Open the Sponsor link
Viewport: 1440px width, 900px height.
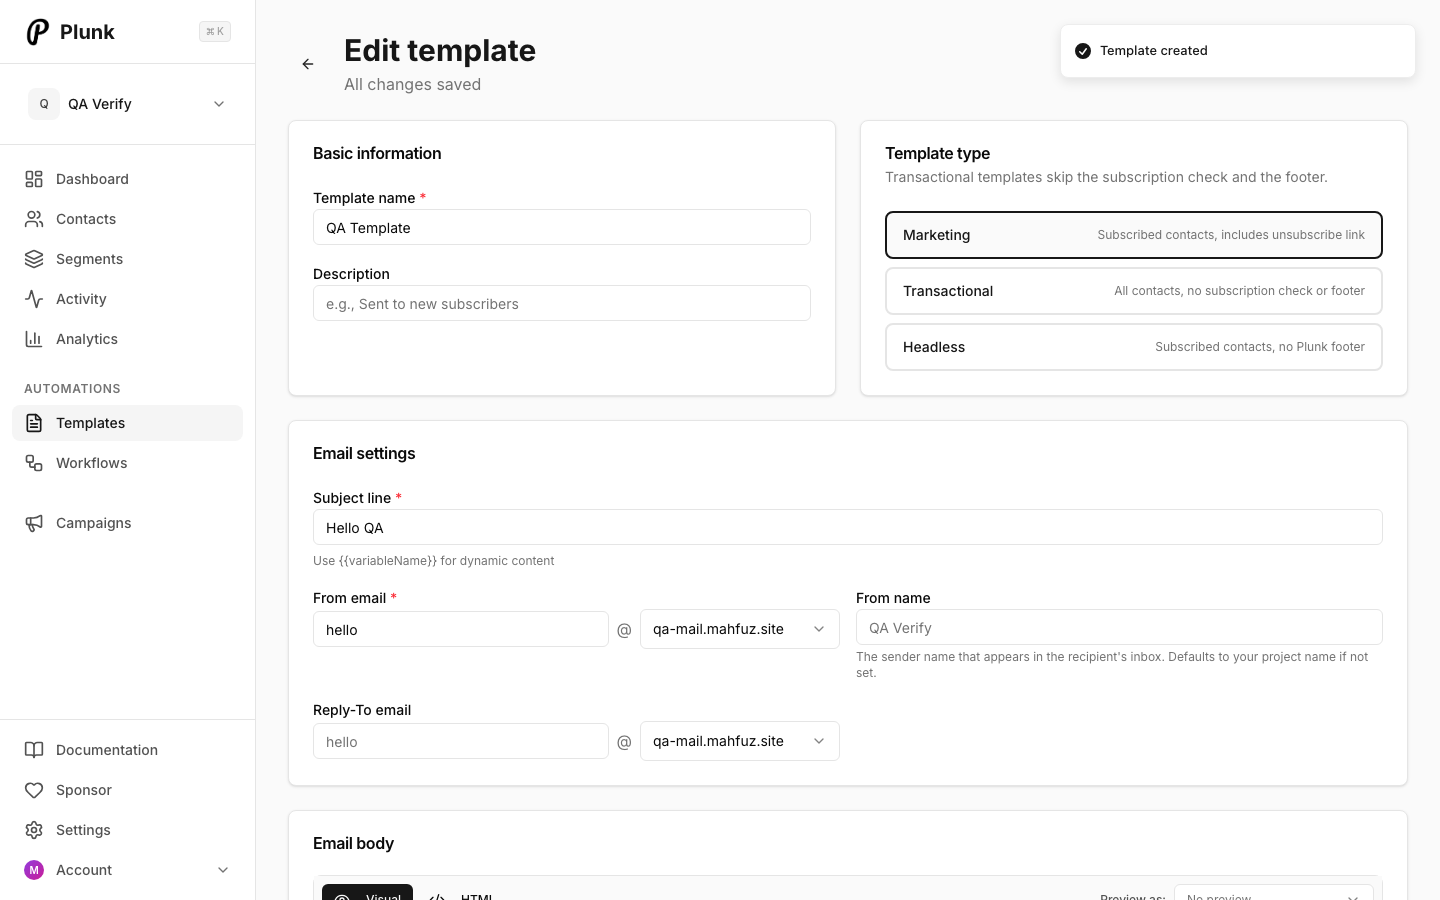point(127,790)
